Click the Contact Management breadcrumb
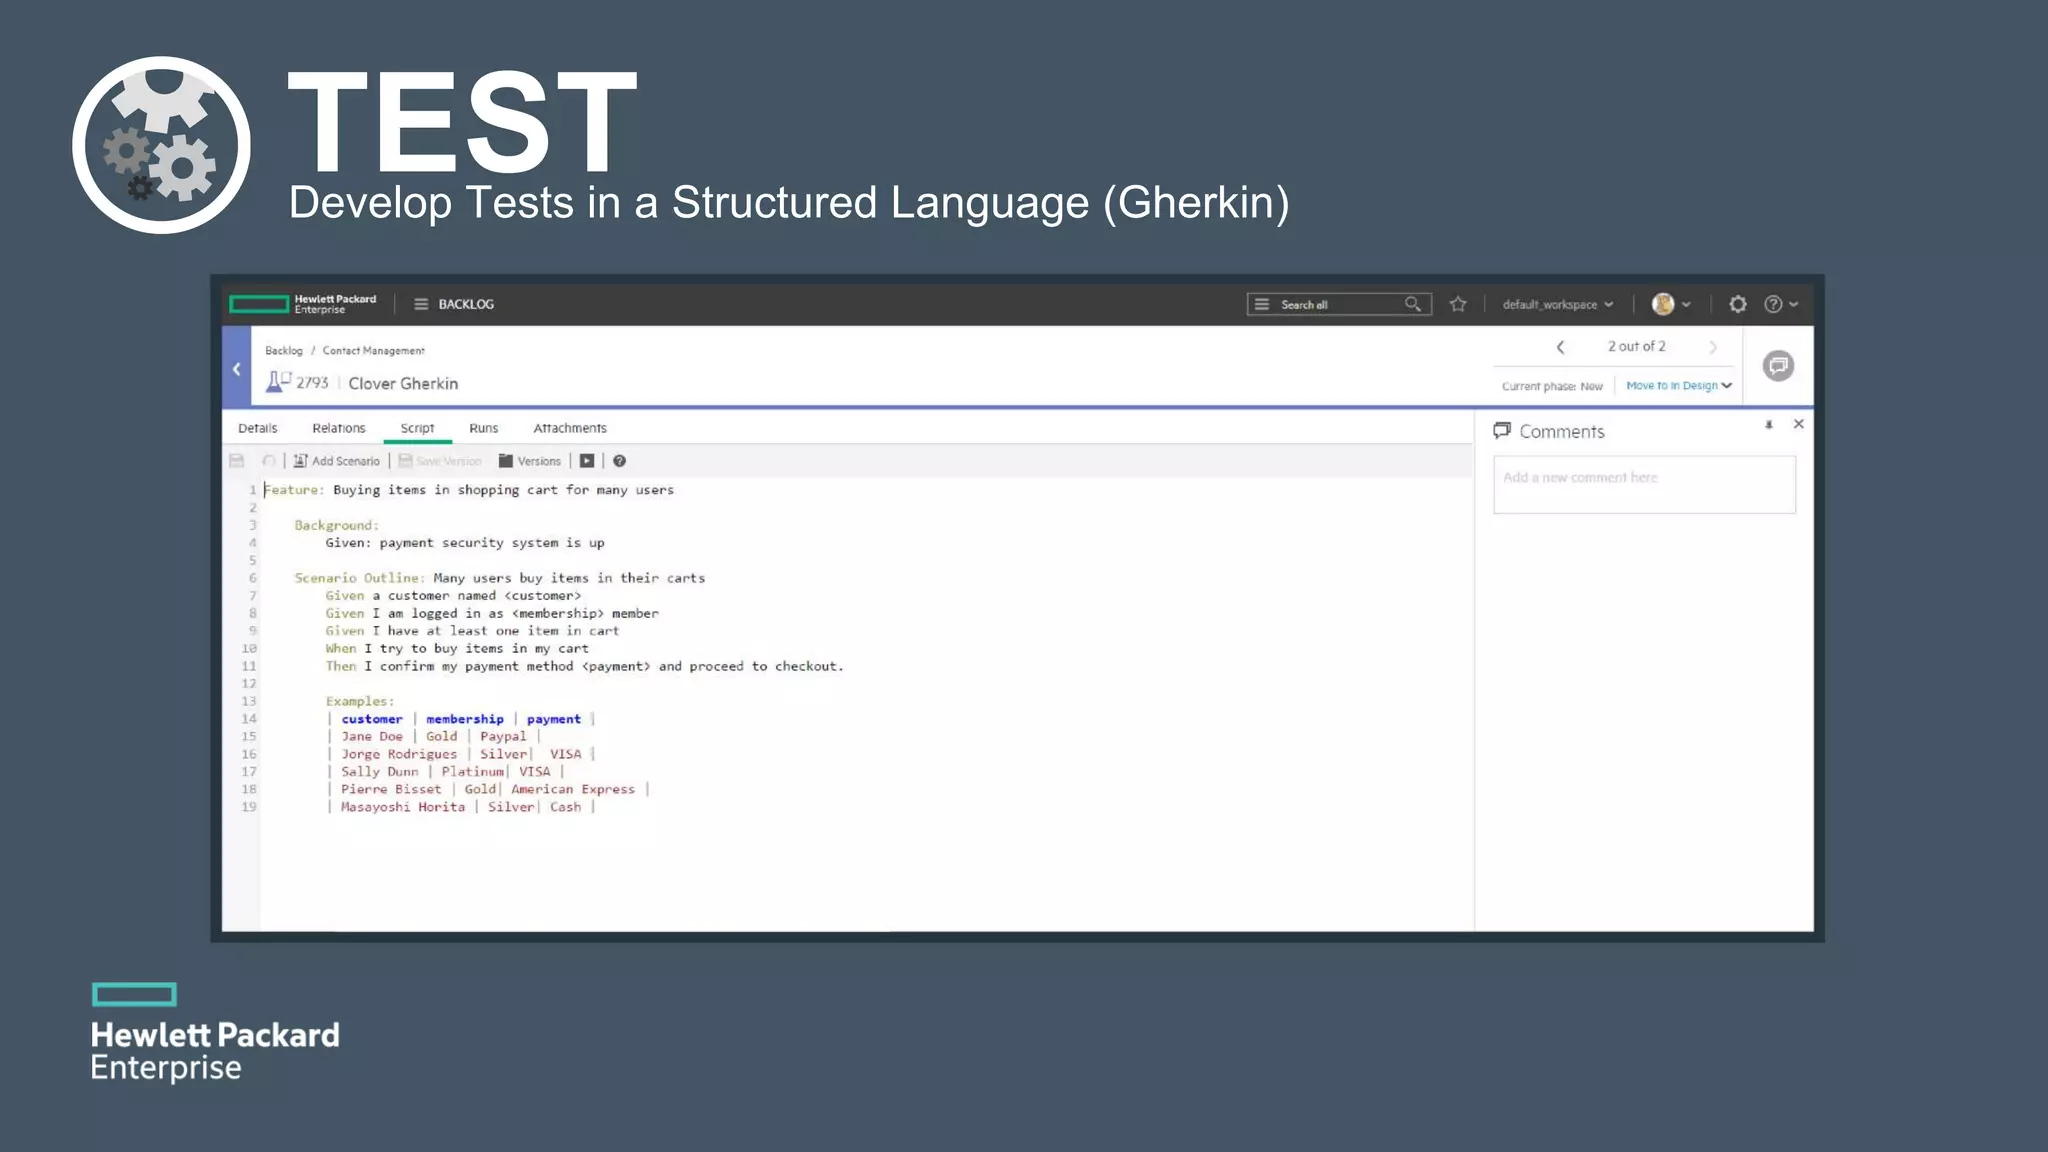The height and width of the screenshot is (1152, 2048). [373, 351]
